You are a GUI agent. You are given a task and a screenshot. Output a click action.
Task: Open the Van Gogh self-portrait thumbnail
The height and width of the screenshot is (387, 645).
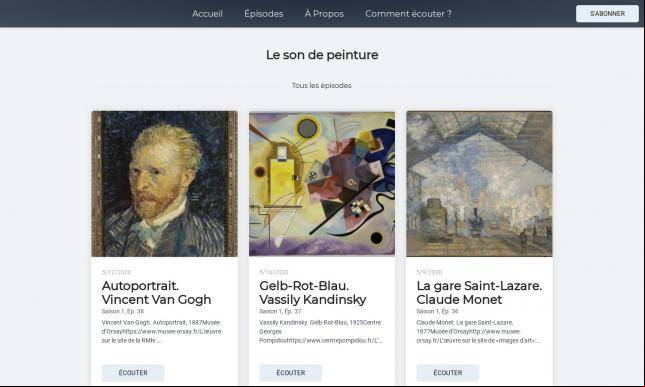[165, 184]
